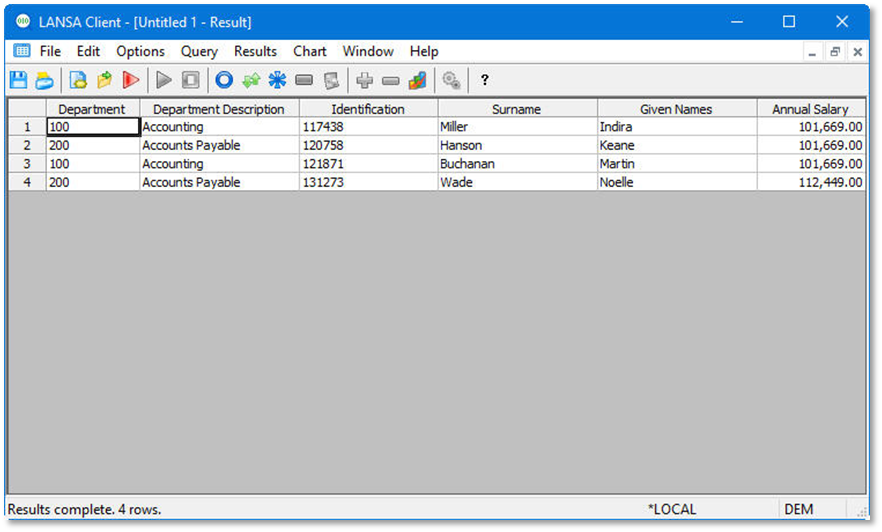Select row header number 2
This screenshot has height=532, width=882.
(27, 145)
